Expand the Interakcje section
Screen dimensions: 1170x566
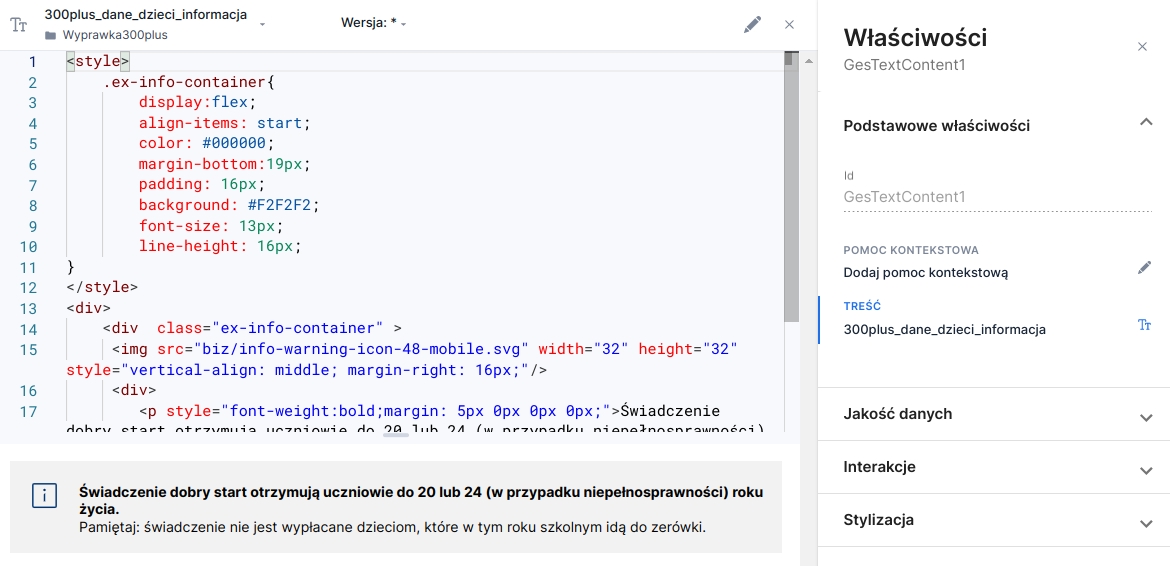pyautogui.click(x=1146, y=469)
